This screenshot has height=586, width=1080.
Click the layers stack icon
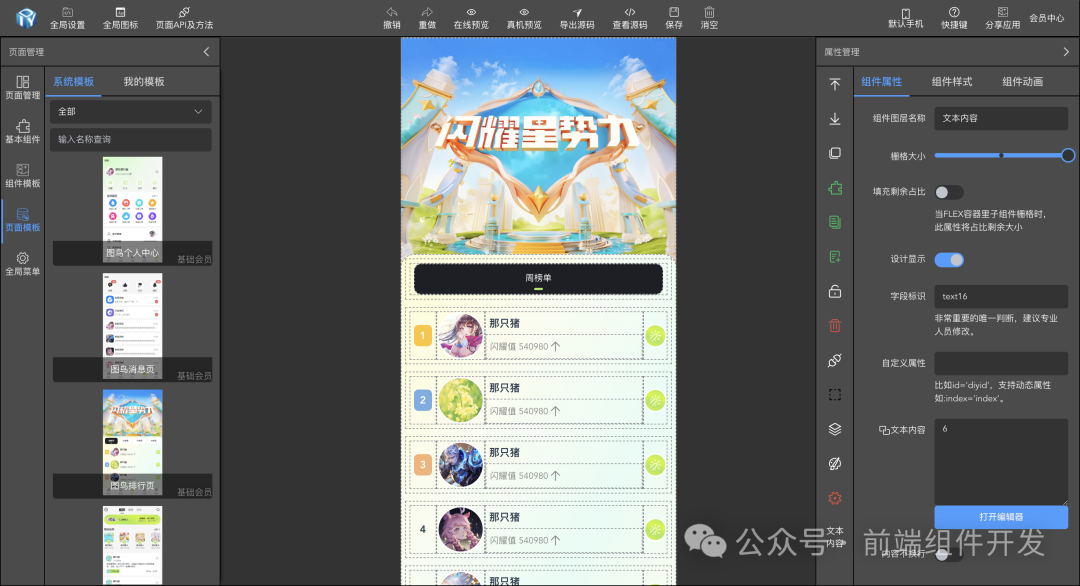pos(835,429)
